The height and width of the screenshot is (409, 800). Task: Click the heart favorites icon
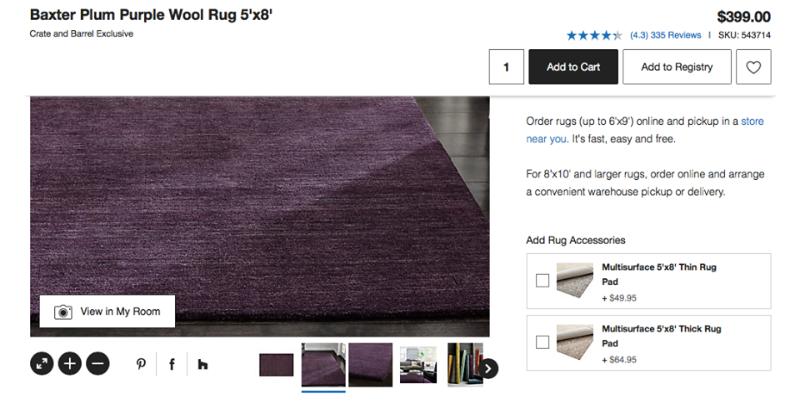753,67
